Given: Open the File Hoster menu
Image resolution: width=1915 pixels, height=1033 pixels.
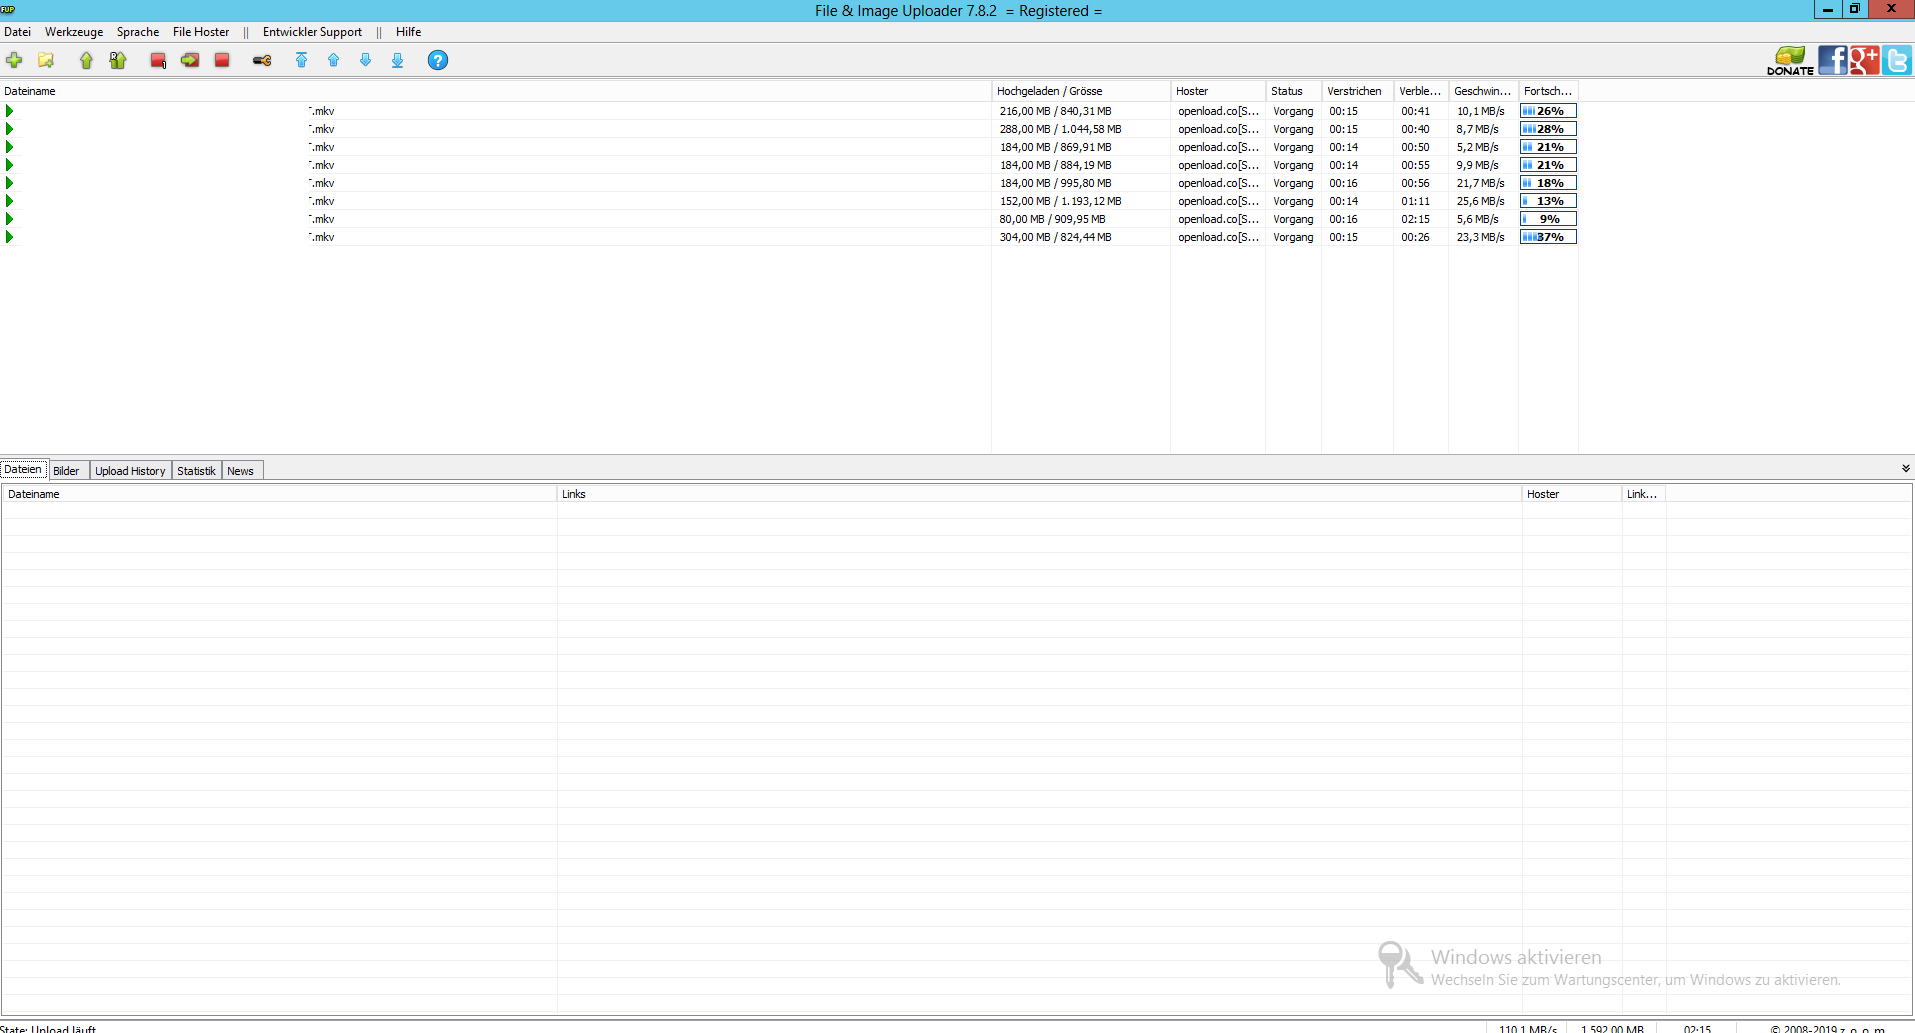Looking at the screenshot, I should (x=201, y=32).
